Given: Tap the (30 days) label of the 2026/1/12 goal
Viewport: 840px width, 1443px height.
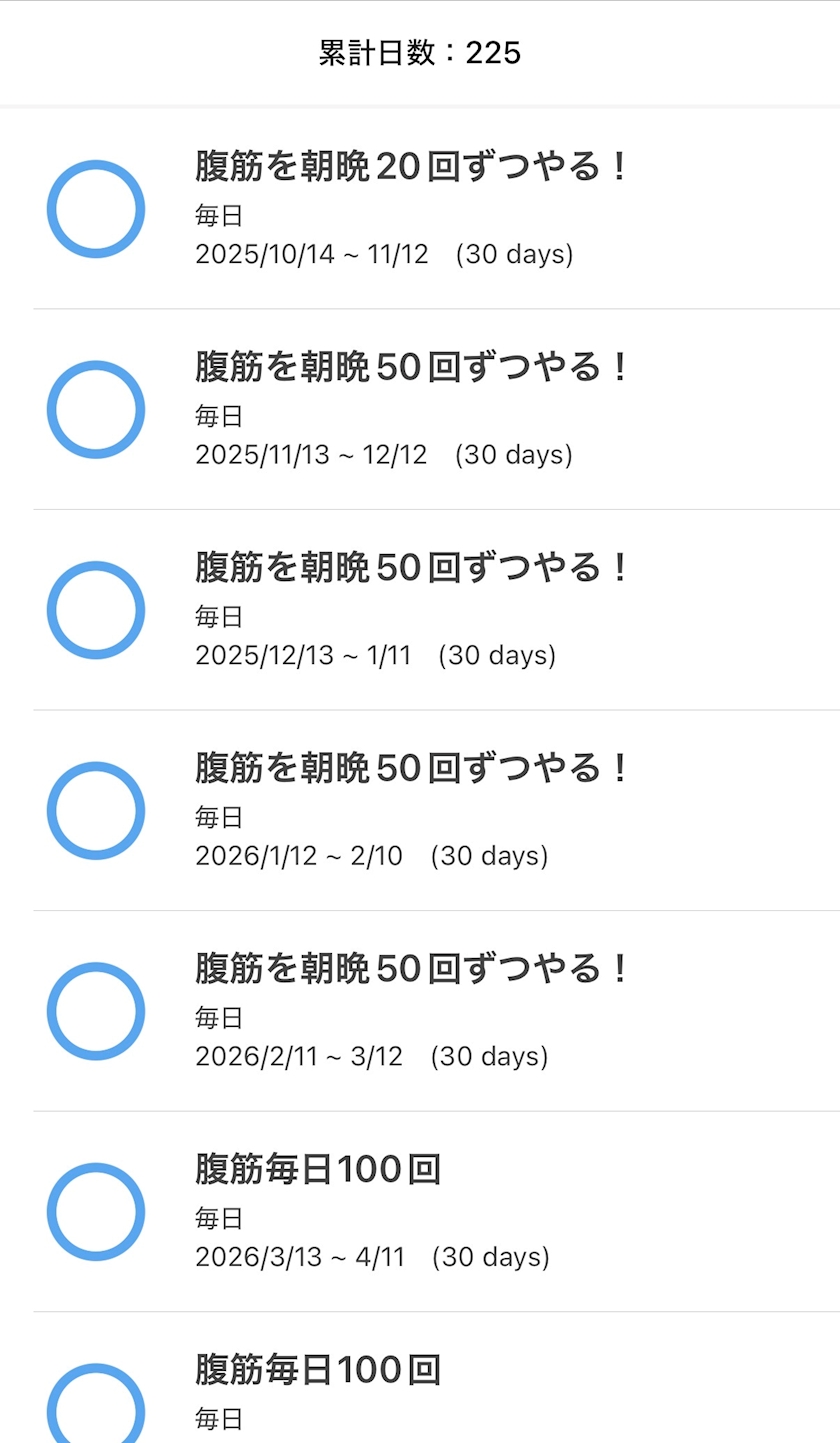Looking at the screenshot, I should (490, 856).
